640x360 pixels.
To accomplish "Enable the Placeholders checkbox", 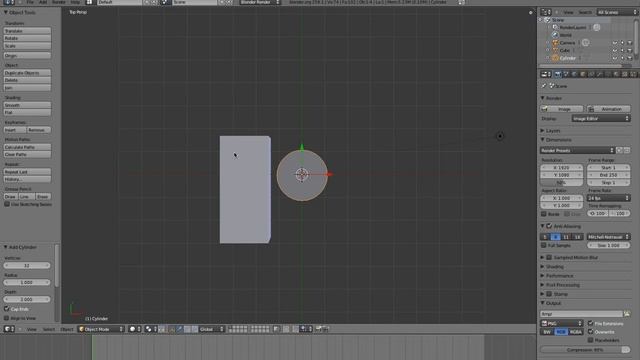I will point(591,340).
